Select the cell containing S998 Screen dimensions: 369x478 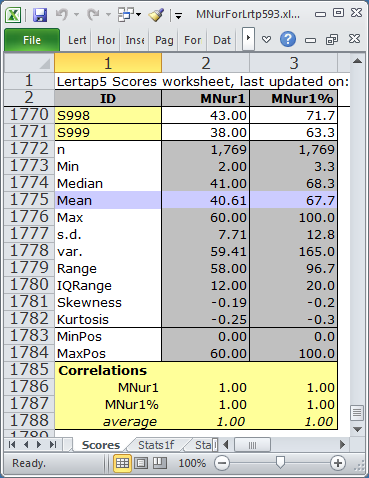108,115
